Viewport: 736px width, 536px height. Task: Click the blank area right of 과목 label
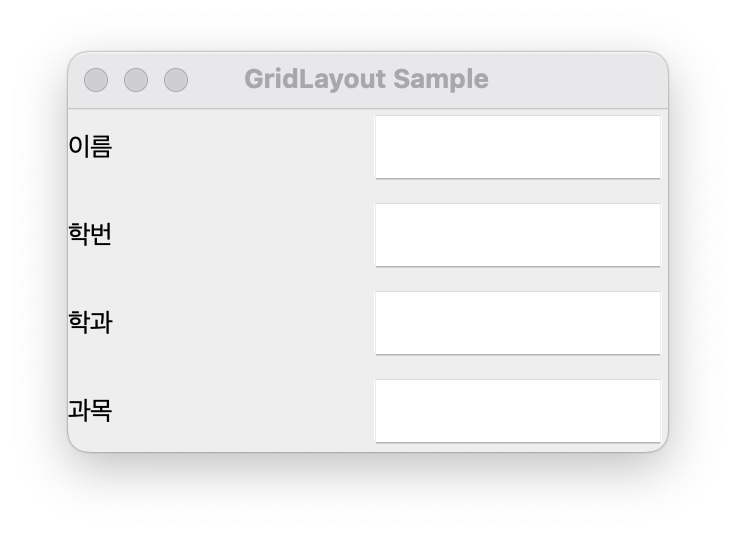pyautogui.click(x=242, y=410)
